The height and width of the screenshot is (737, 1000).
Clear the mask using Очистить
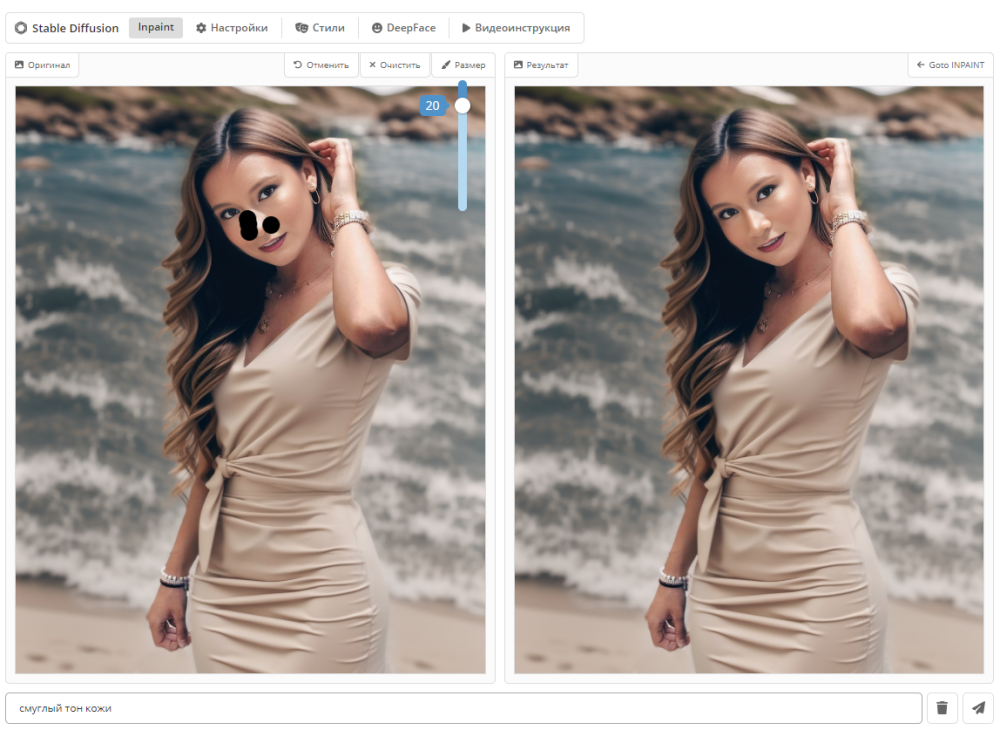(395, 65)
